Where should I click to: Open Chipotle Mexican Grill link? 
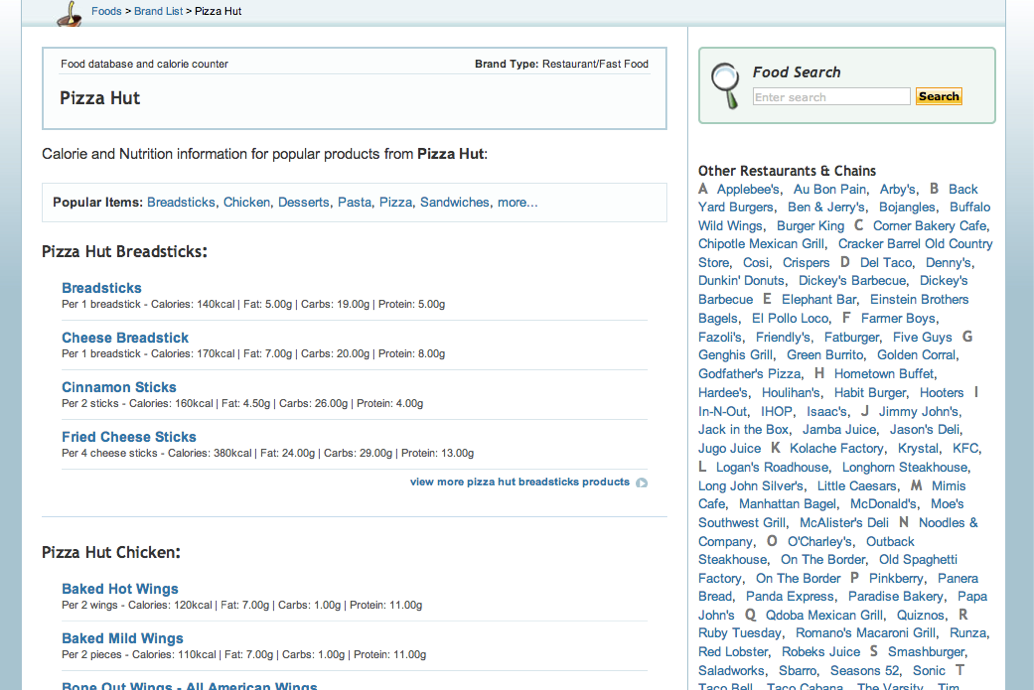(x=761, y=243)
